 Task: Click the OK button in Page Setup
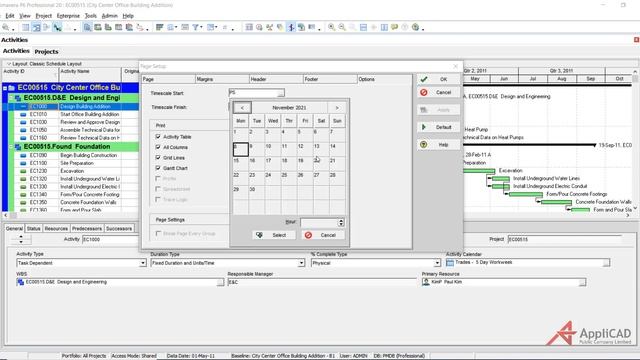pos(438,79)
